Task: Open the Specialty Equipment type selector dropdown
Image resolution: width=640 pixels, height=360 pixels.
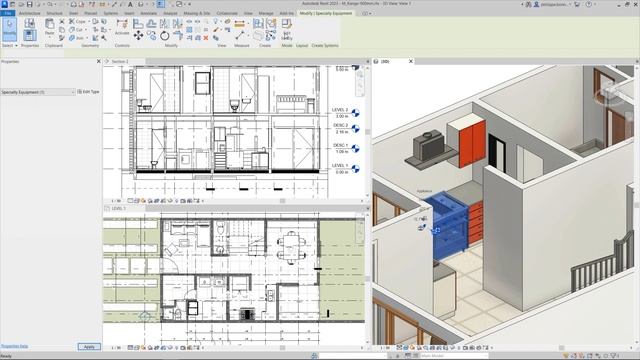Action: click(x=38, y=92)
